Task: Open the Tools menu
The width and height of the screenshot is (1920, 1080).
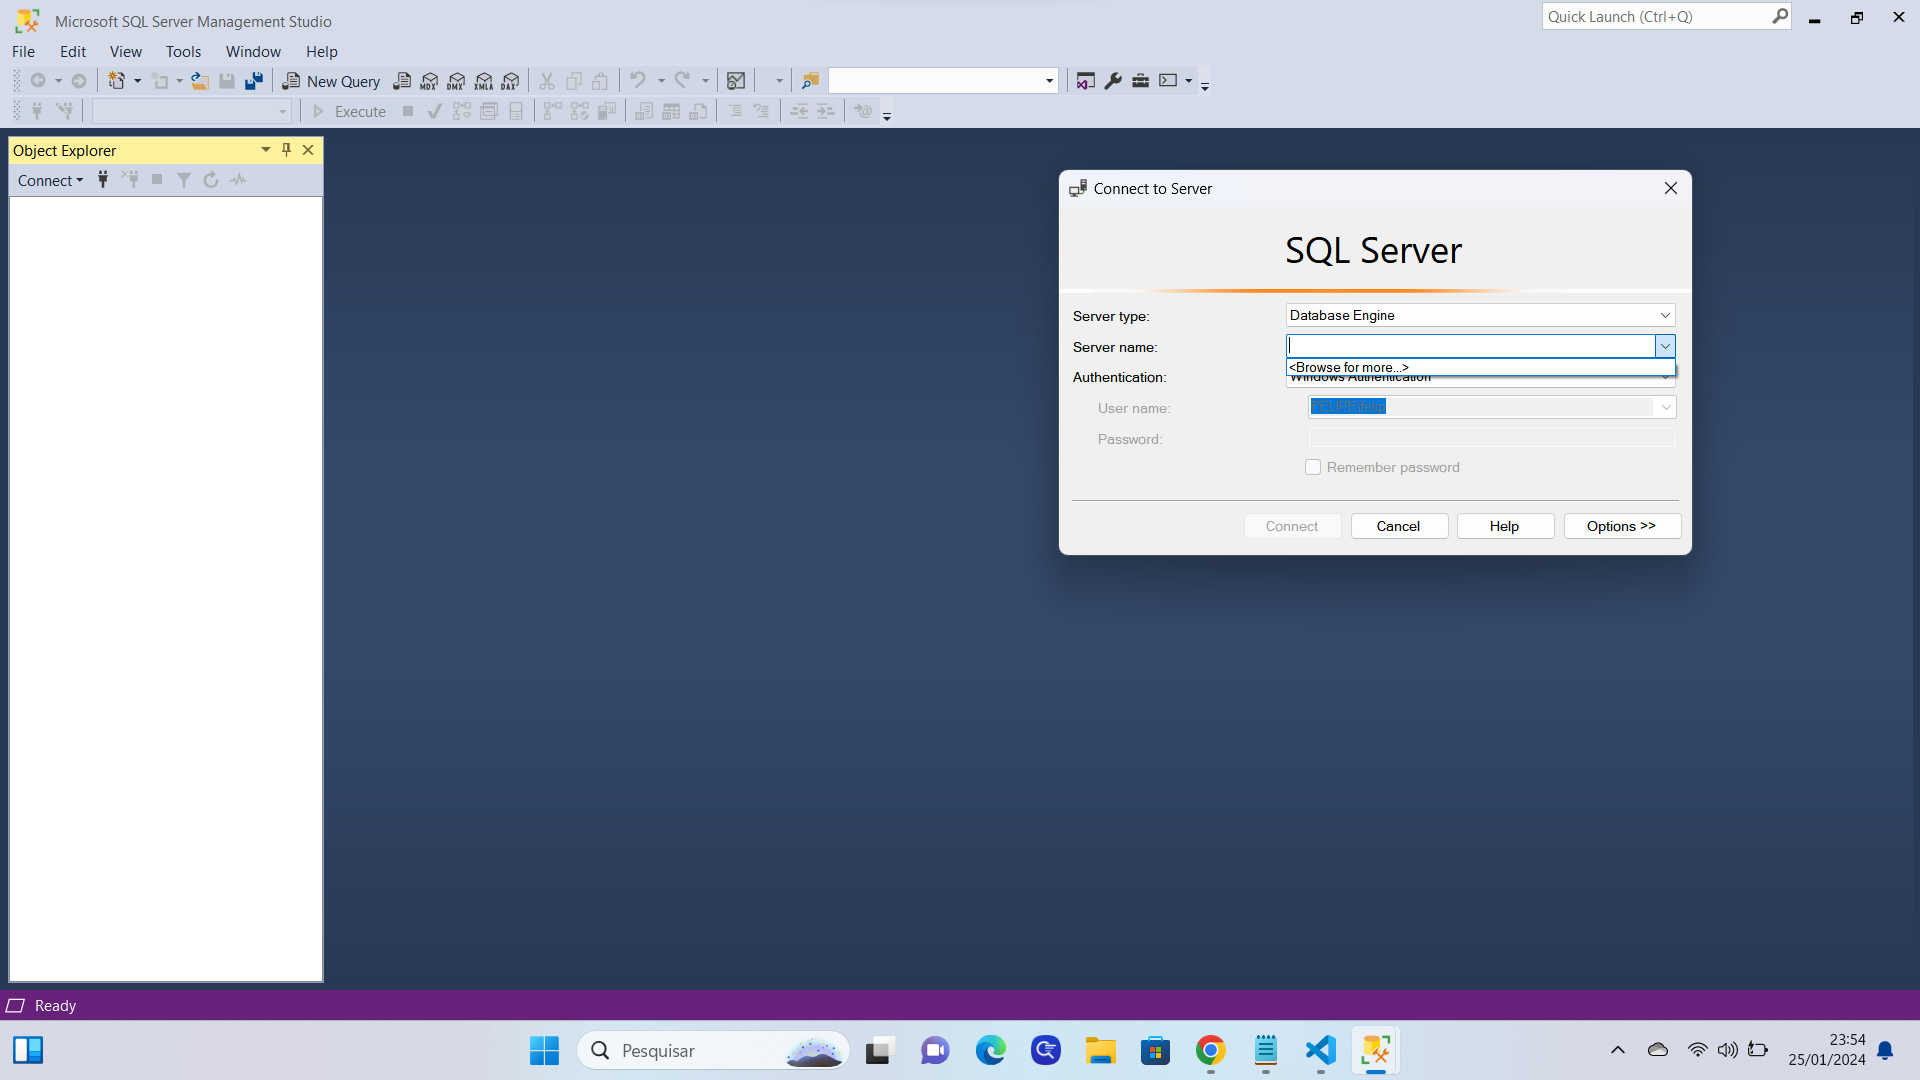Action: [x=183, y=51]
